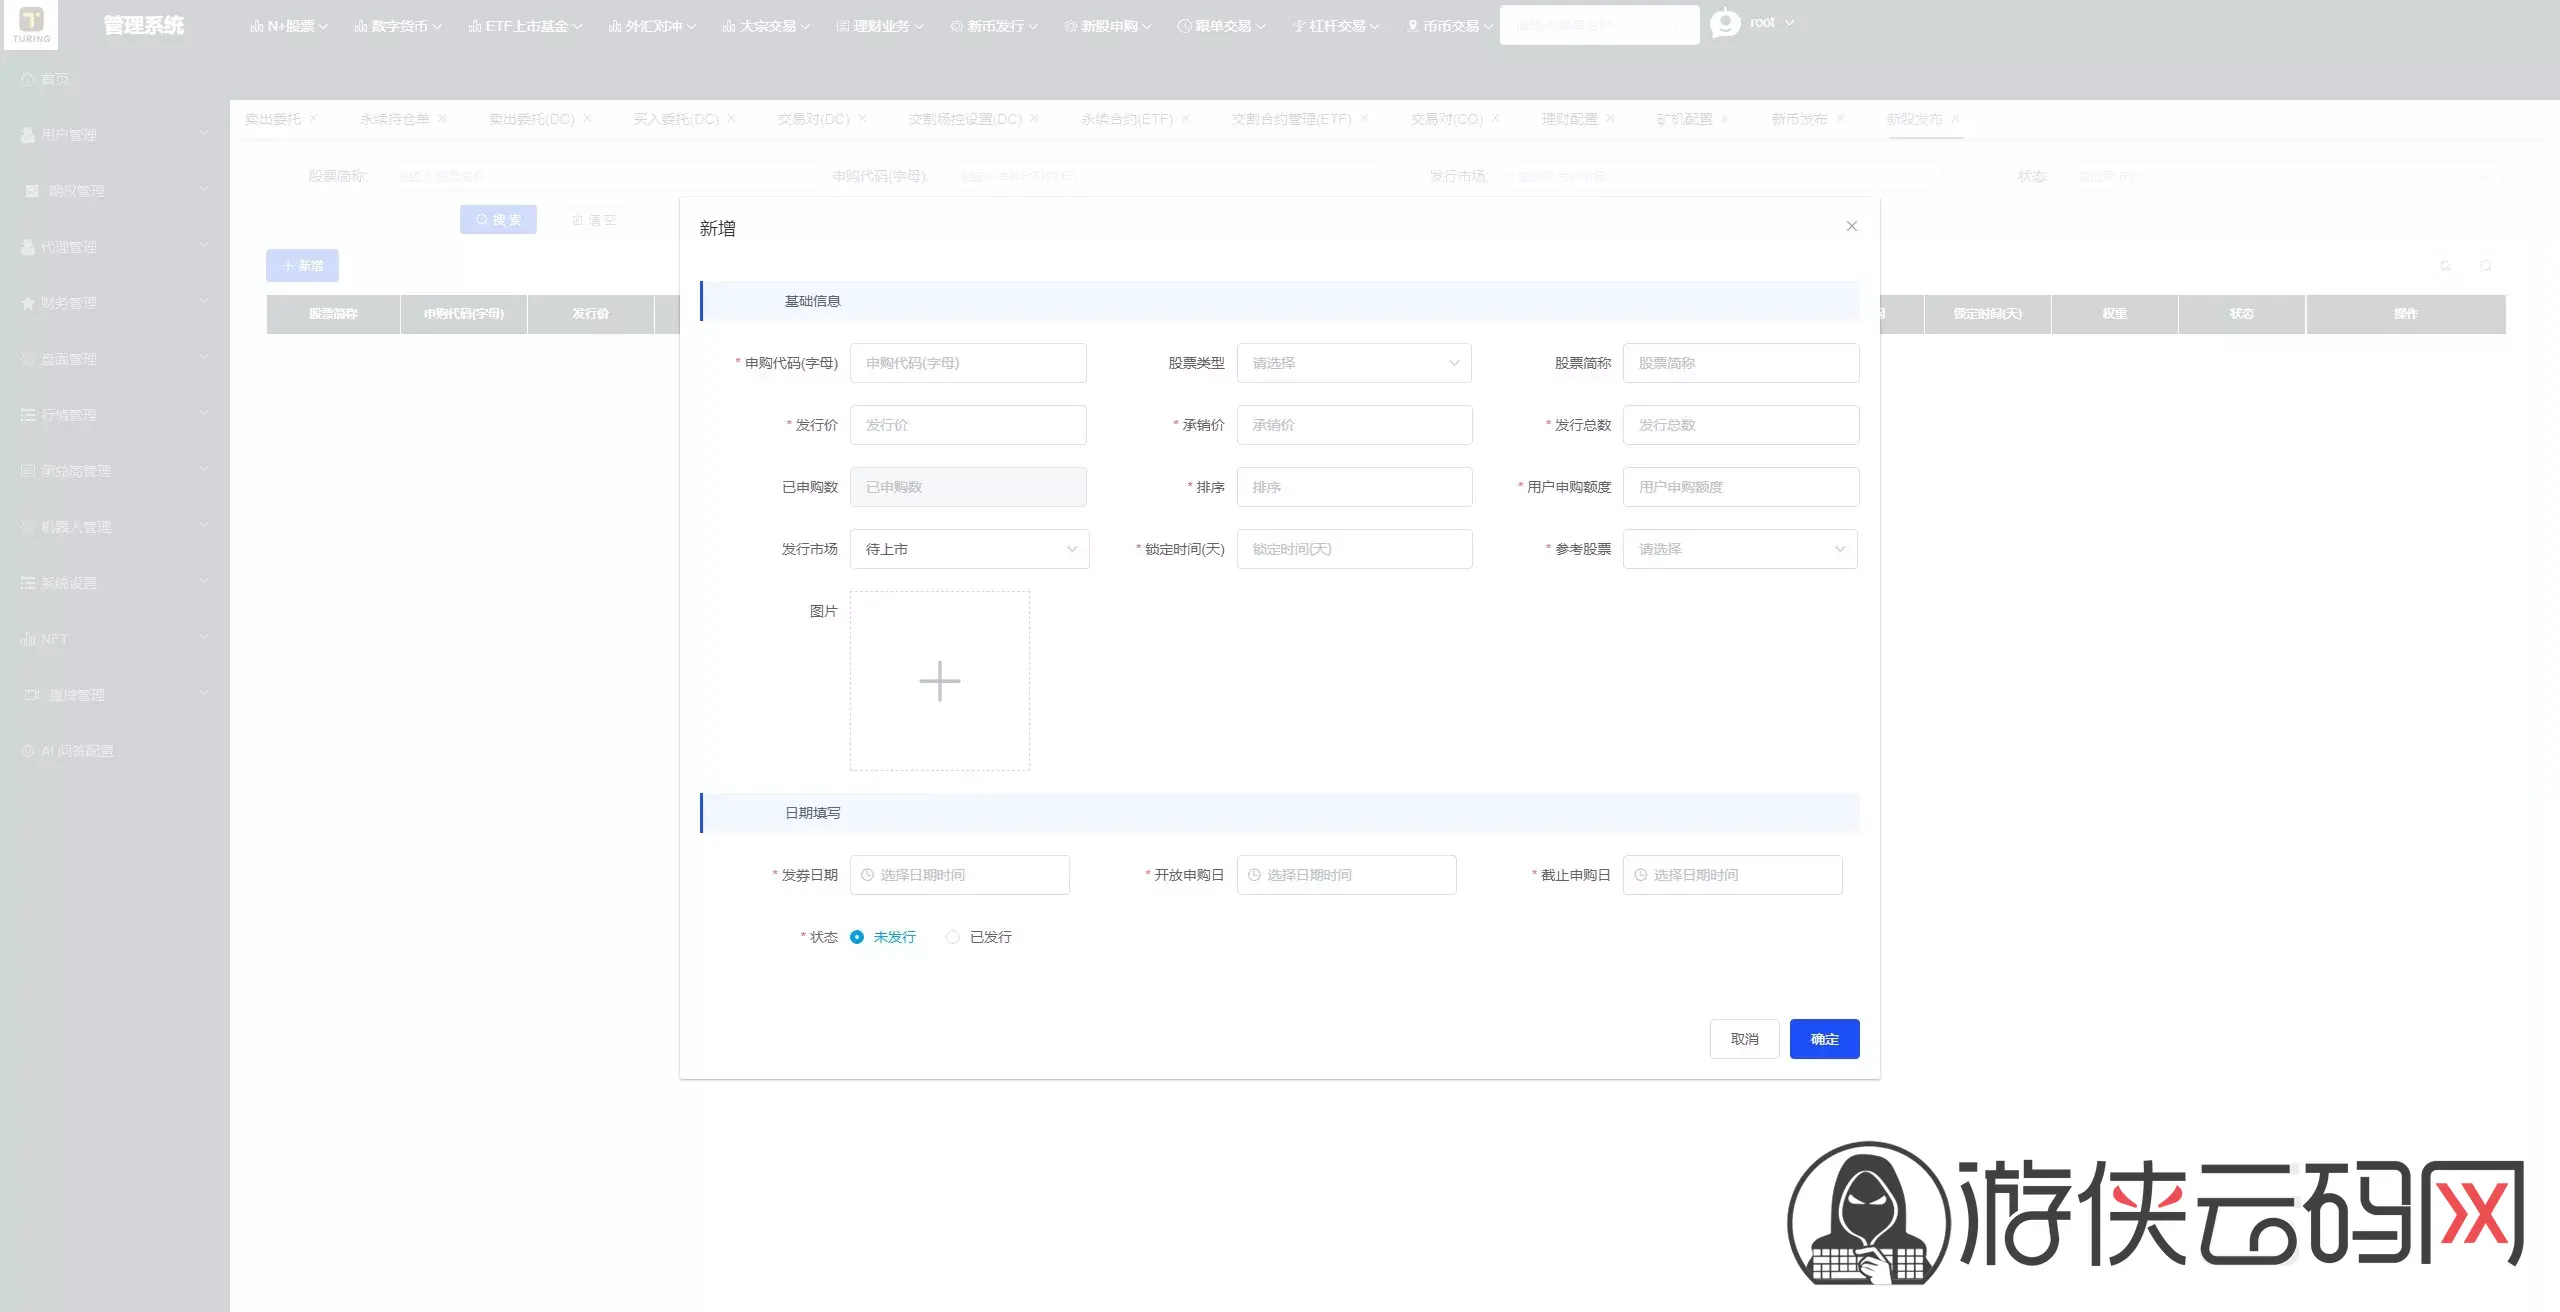This screenshot has width=2560, height=1312.
Task: Click the clock icon in 截止申购日 field
Action: [1640, 875]
